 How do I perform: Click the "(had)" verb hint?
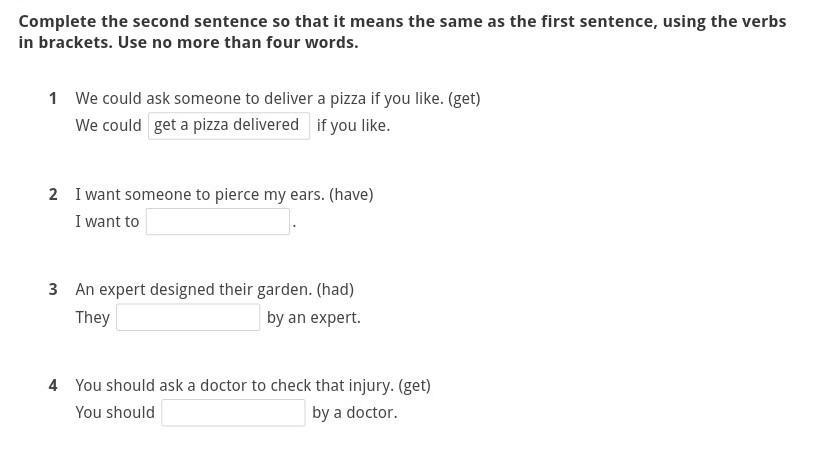[335, 289]
